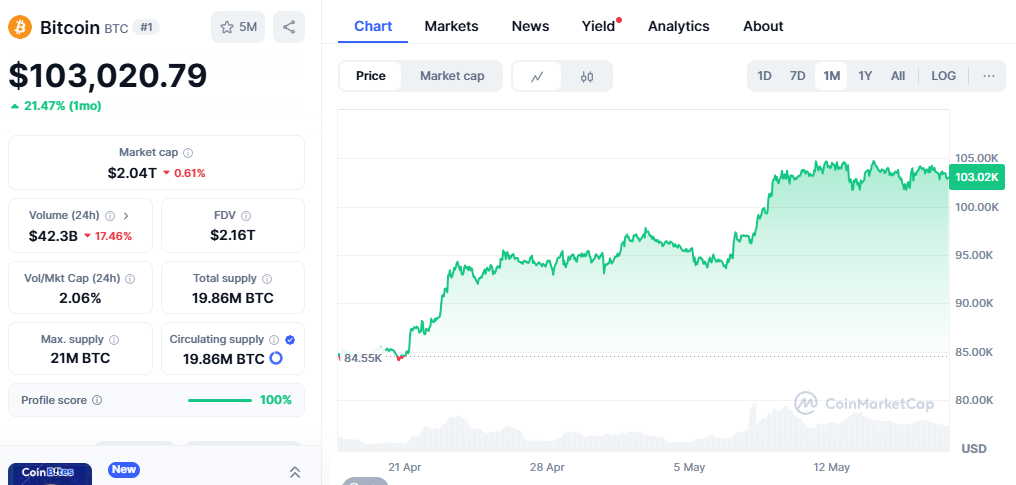Expand the CoinBites panel chevron
The height and width of the screenshot is (485, 1016).
point(295,472)
